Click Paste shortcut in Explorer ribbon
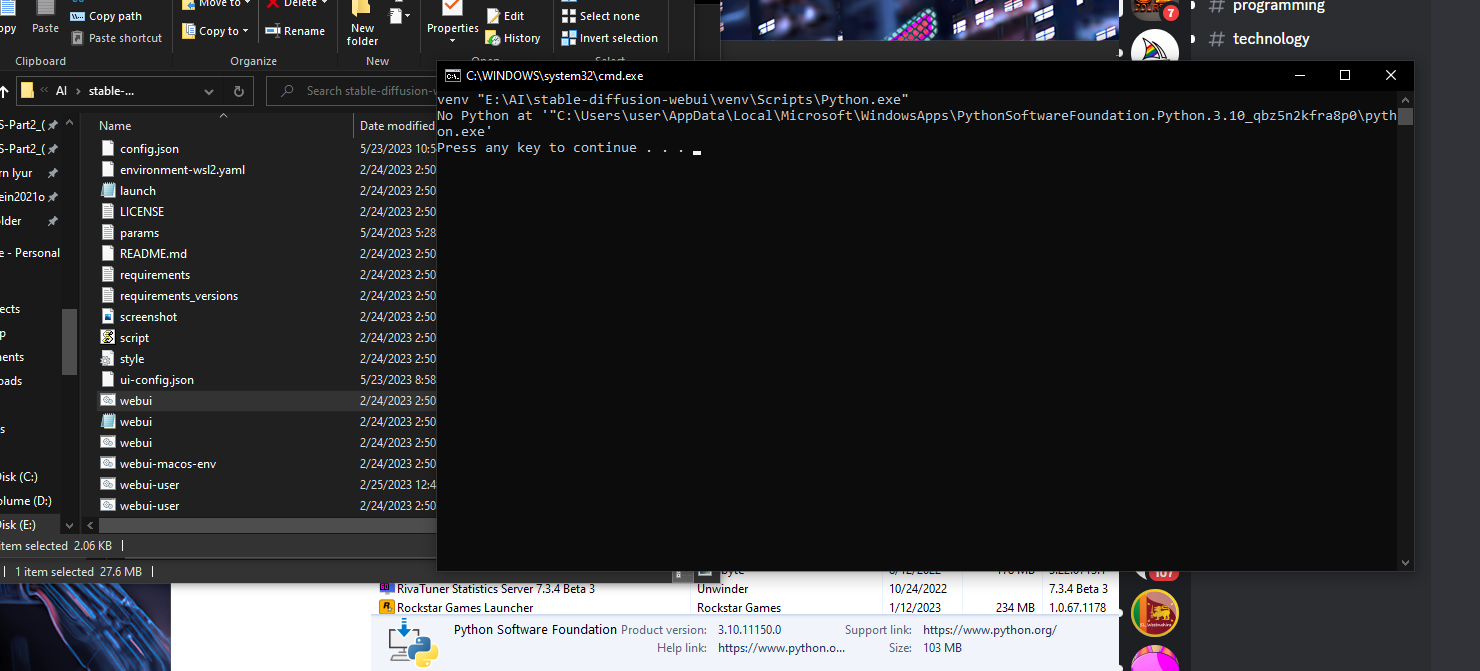 tap(116, 38)
